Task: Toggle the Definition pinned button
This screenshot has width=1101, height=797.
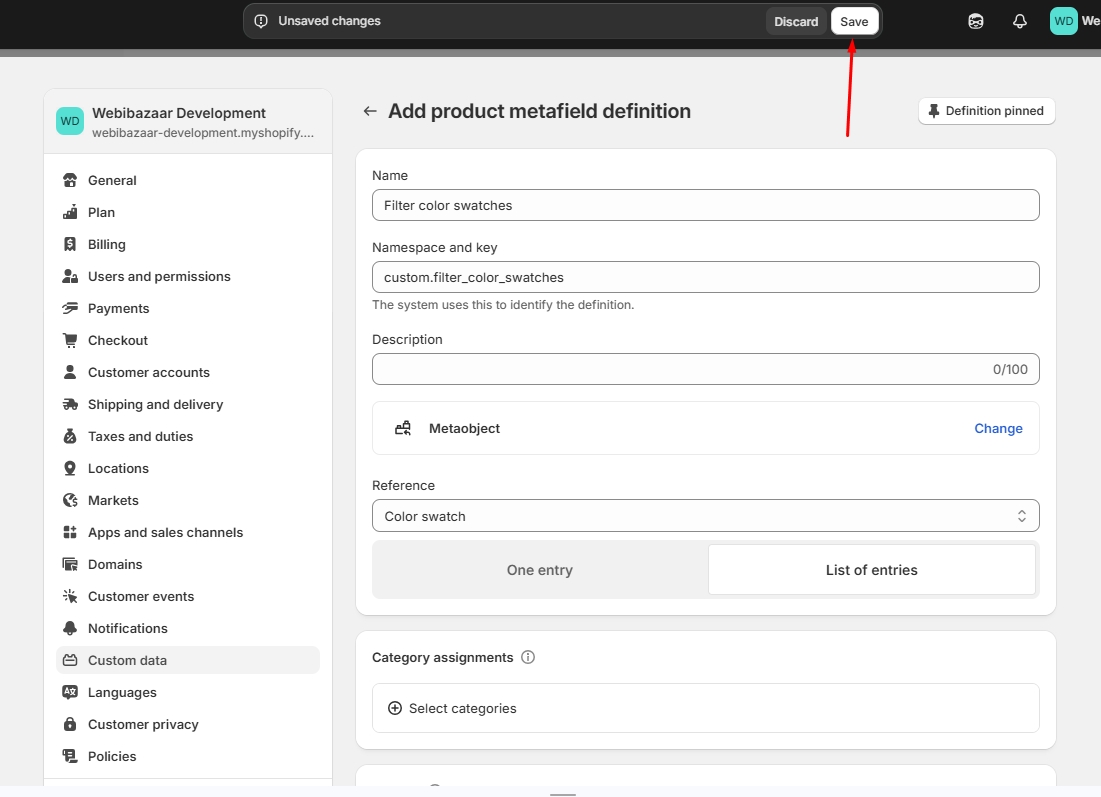Action: click(986, 111)
